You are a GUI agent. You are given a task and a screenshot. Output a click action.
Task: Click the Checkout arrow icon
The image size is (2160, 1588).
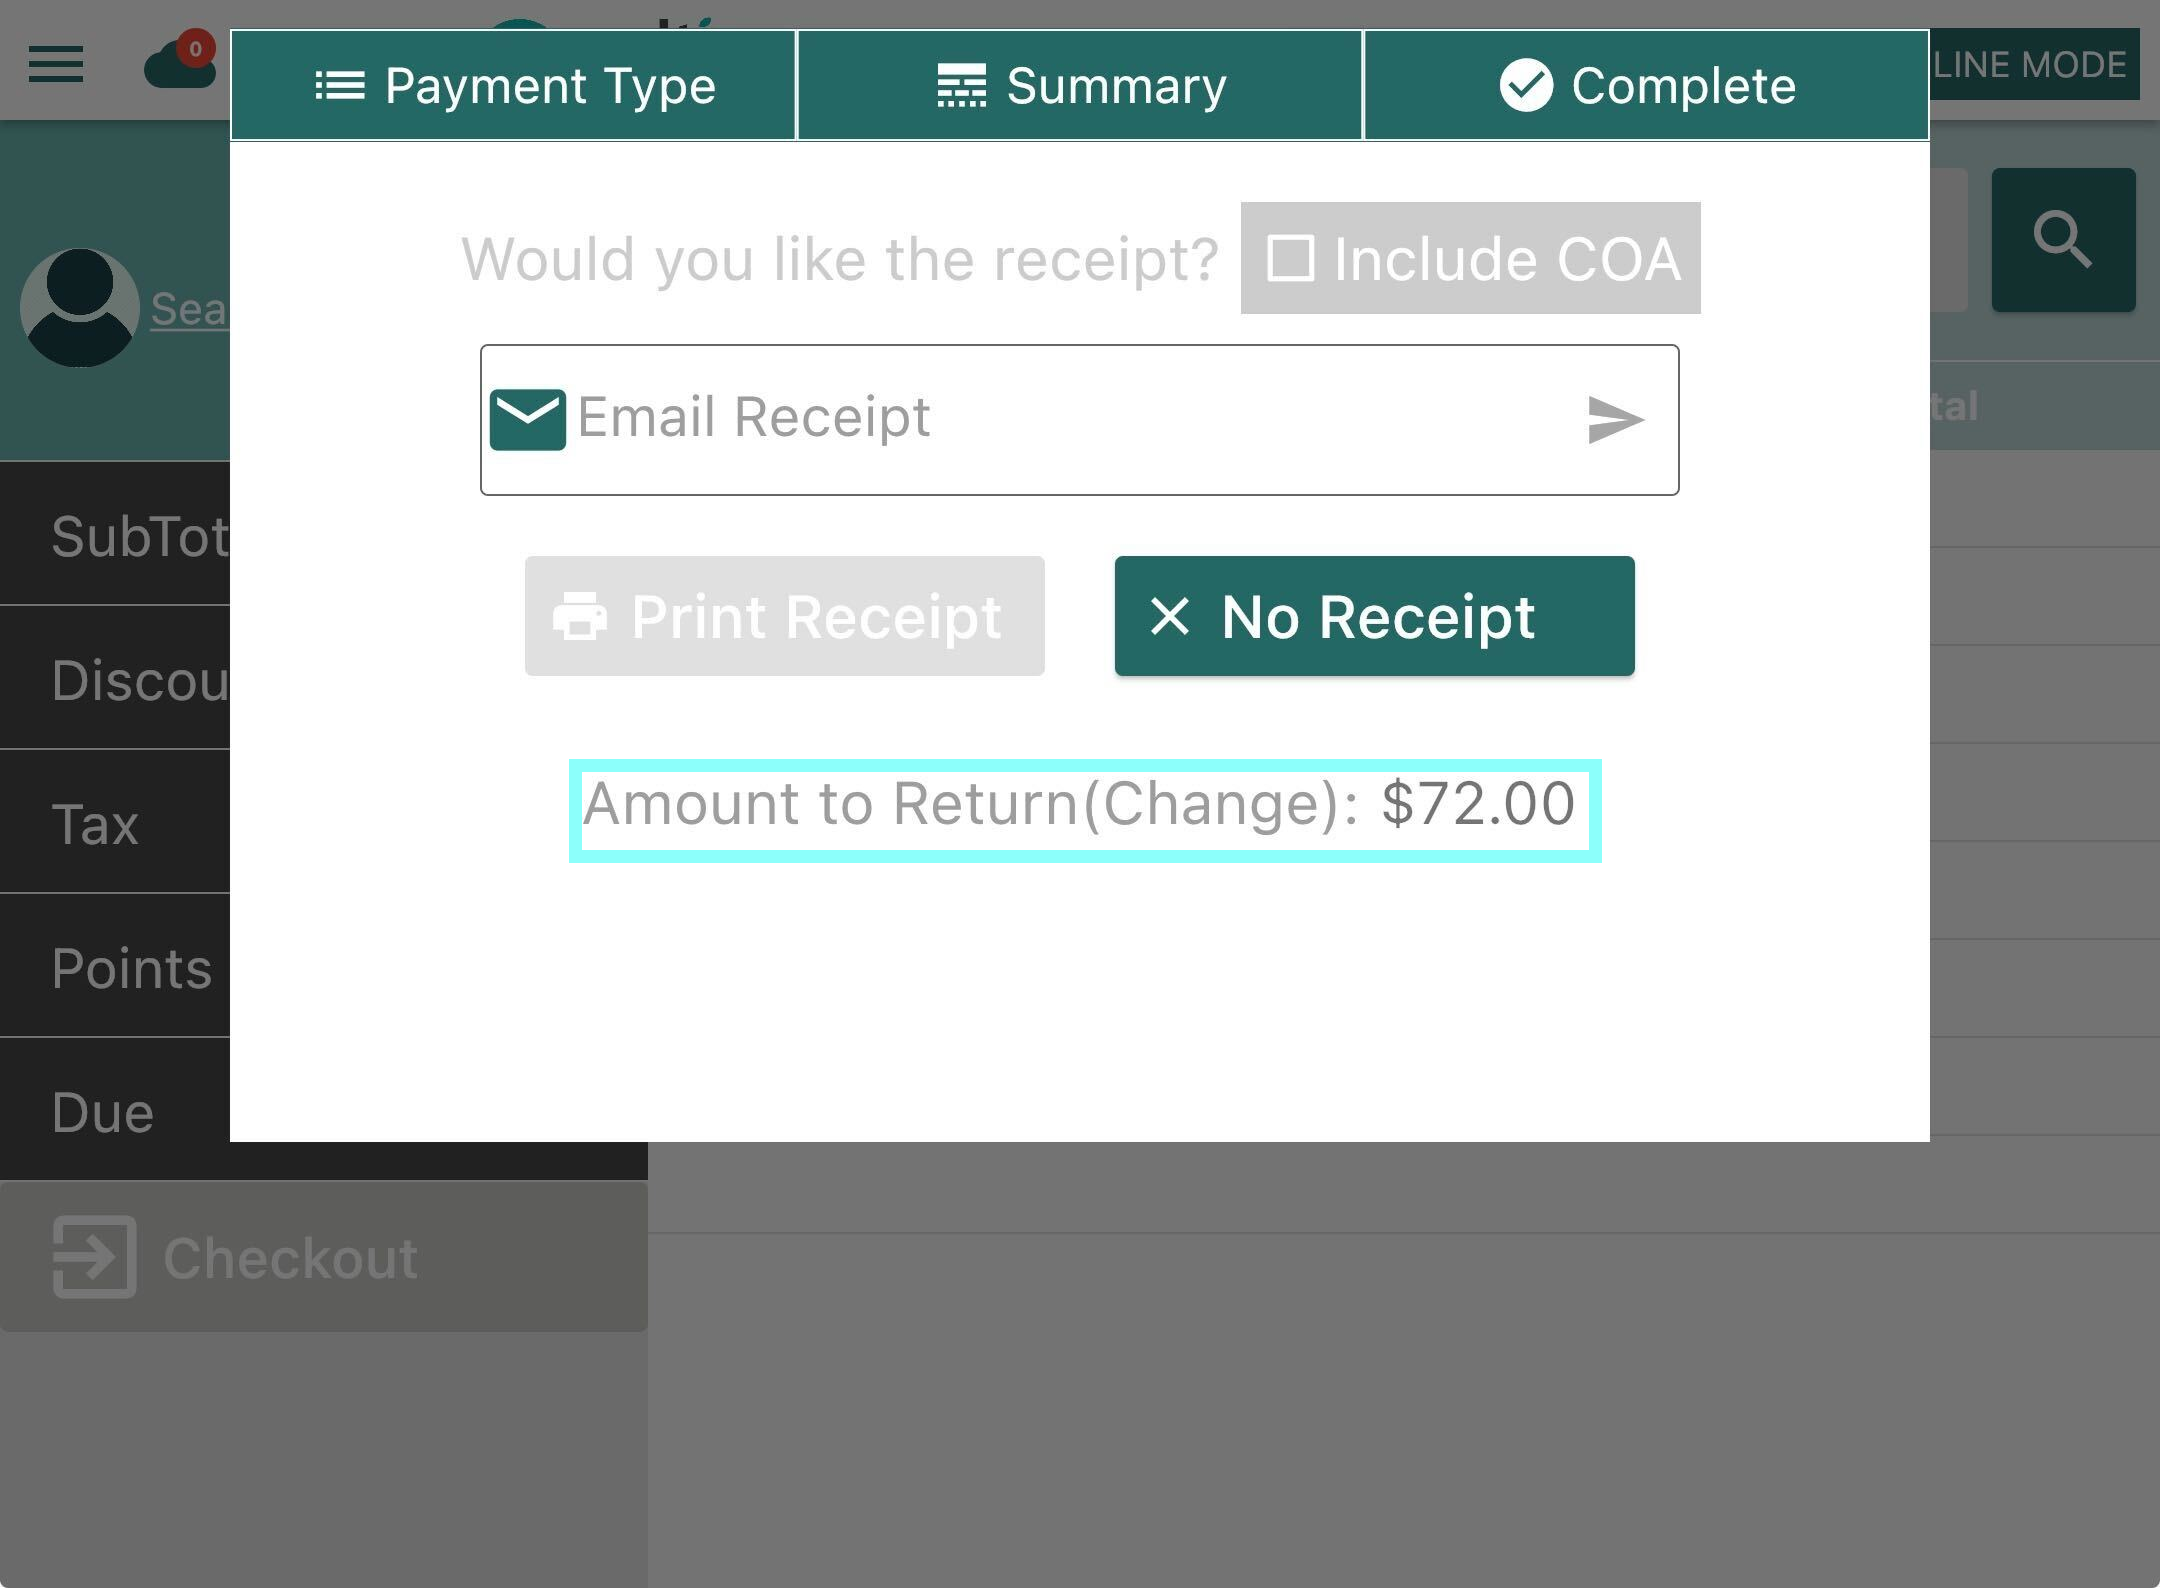94,1257
